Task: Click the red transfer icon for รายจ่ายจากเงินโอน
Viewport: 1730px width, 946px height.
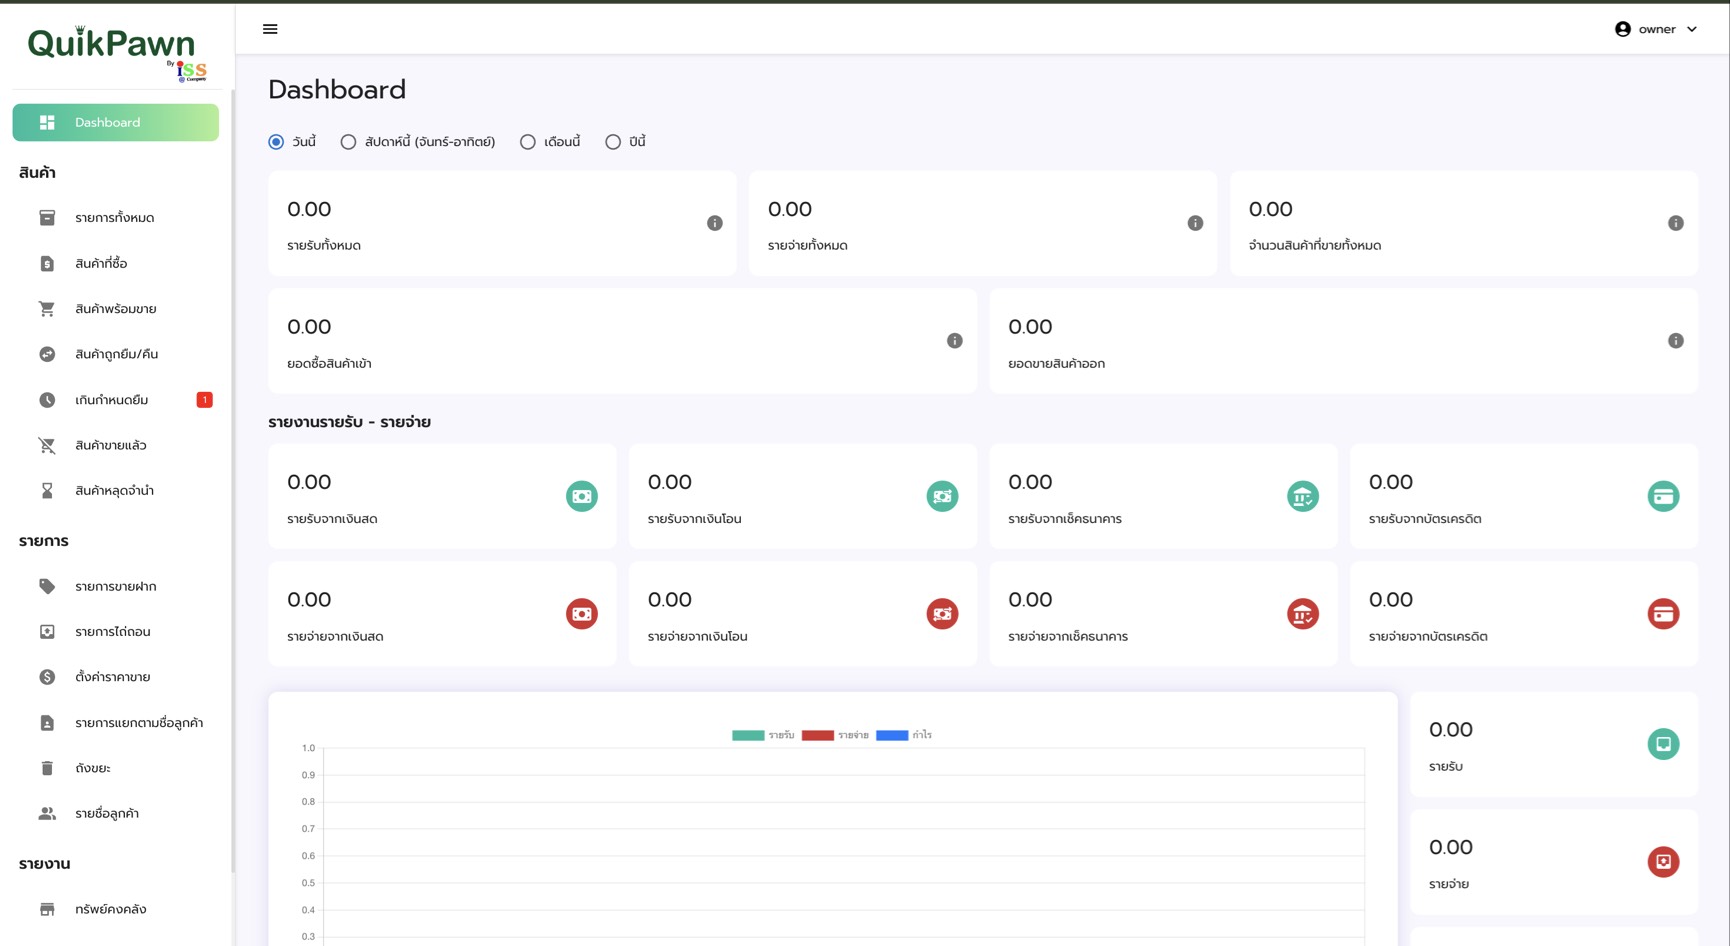Action: (942, 614)
